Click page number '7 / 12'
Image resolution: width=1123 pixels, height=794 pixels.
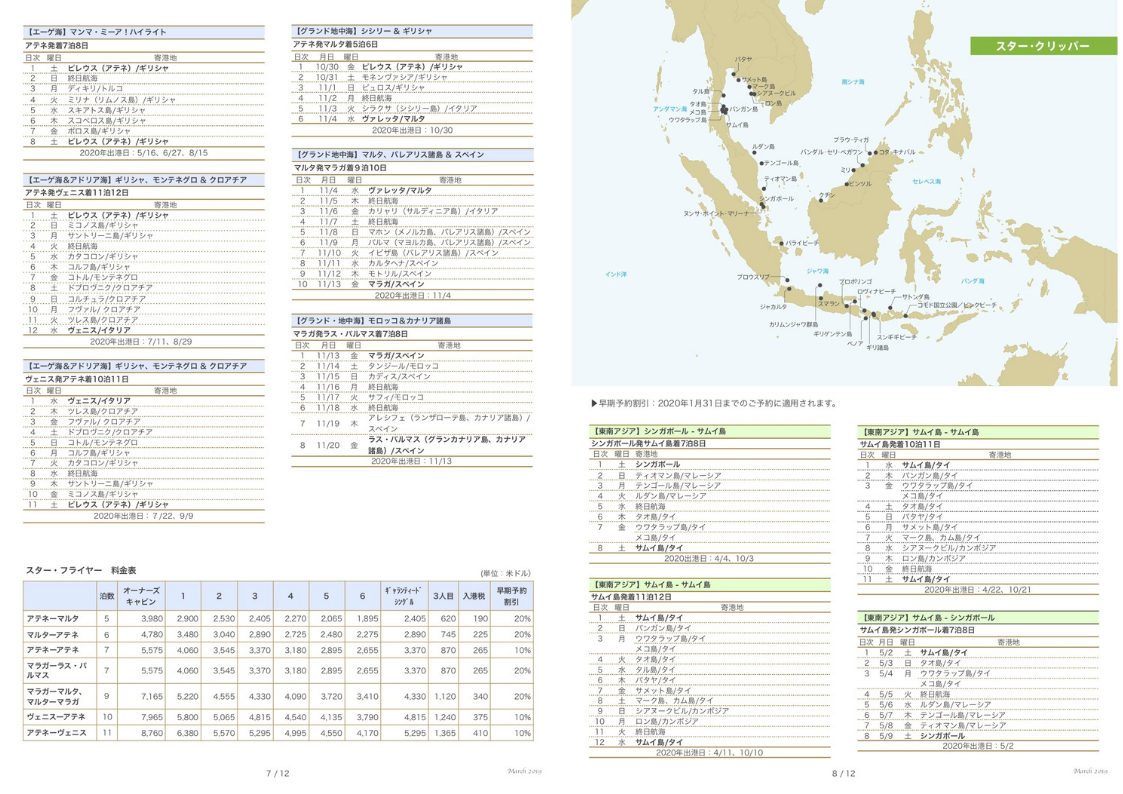pyautogui.click(x=277, y=774)
